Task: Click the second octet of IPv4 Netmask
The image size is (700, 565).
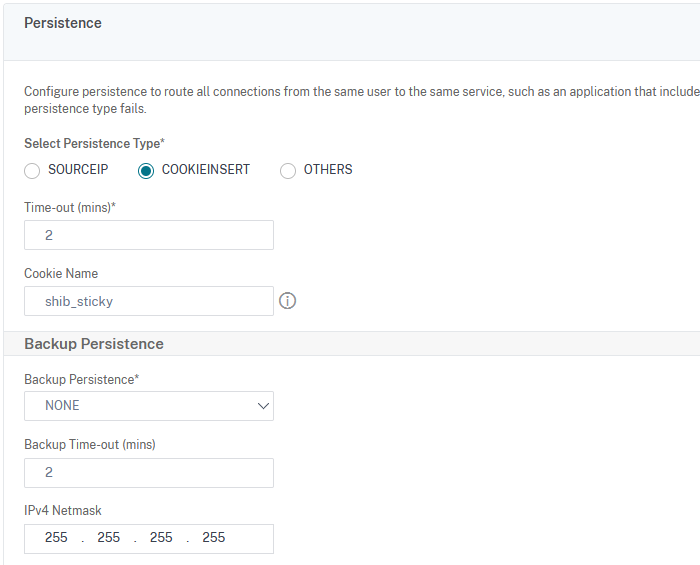Action: click(x=108, y=538)
